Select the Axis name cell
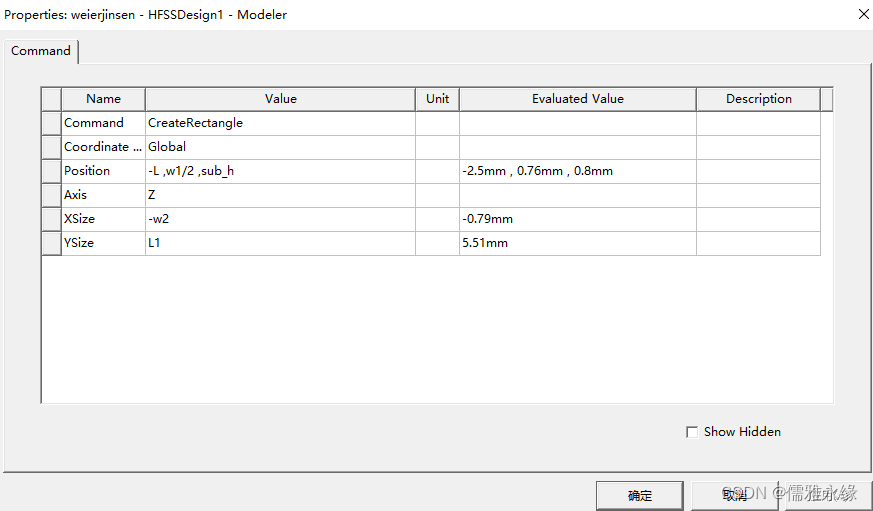This screenshot has width=873, height=511. click(104, 195)
